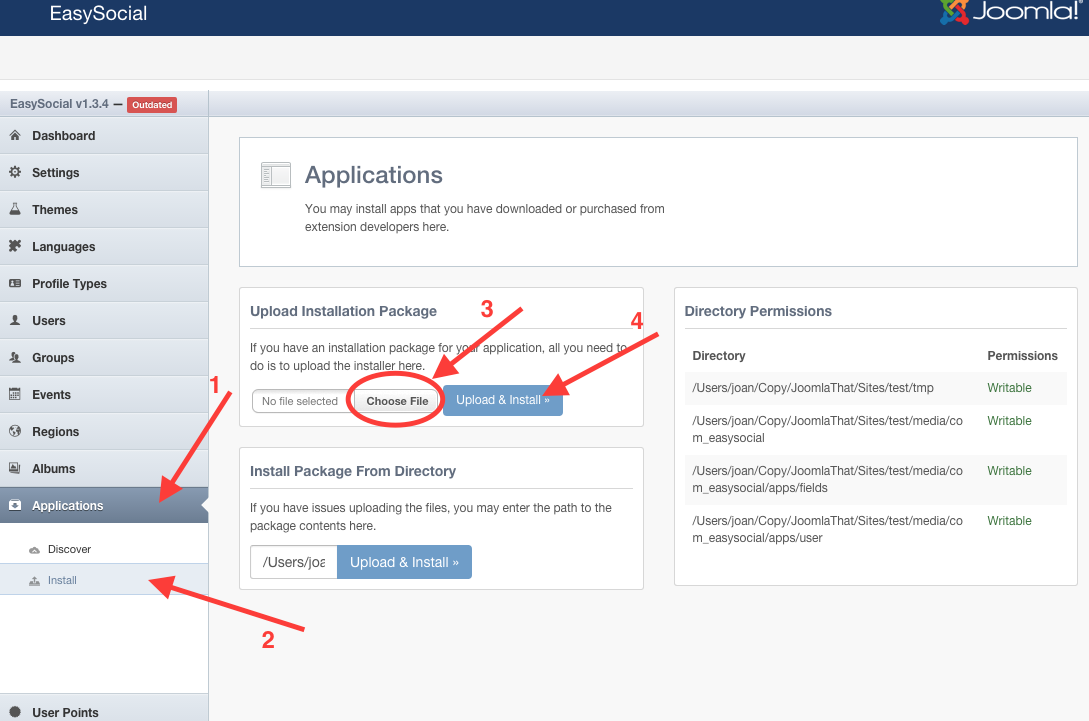Image resolution: width=1089 pixels, height=721 pixels.
Task: Open the Groups section
Action: tap(104, 357)
